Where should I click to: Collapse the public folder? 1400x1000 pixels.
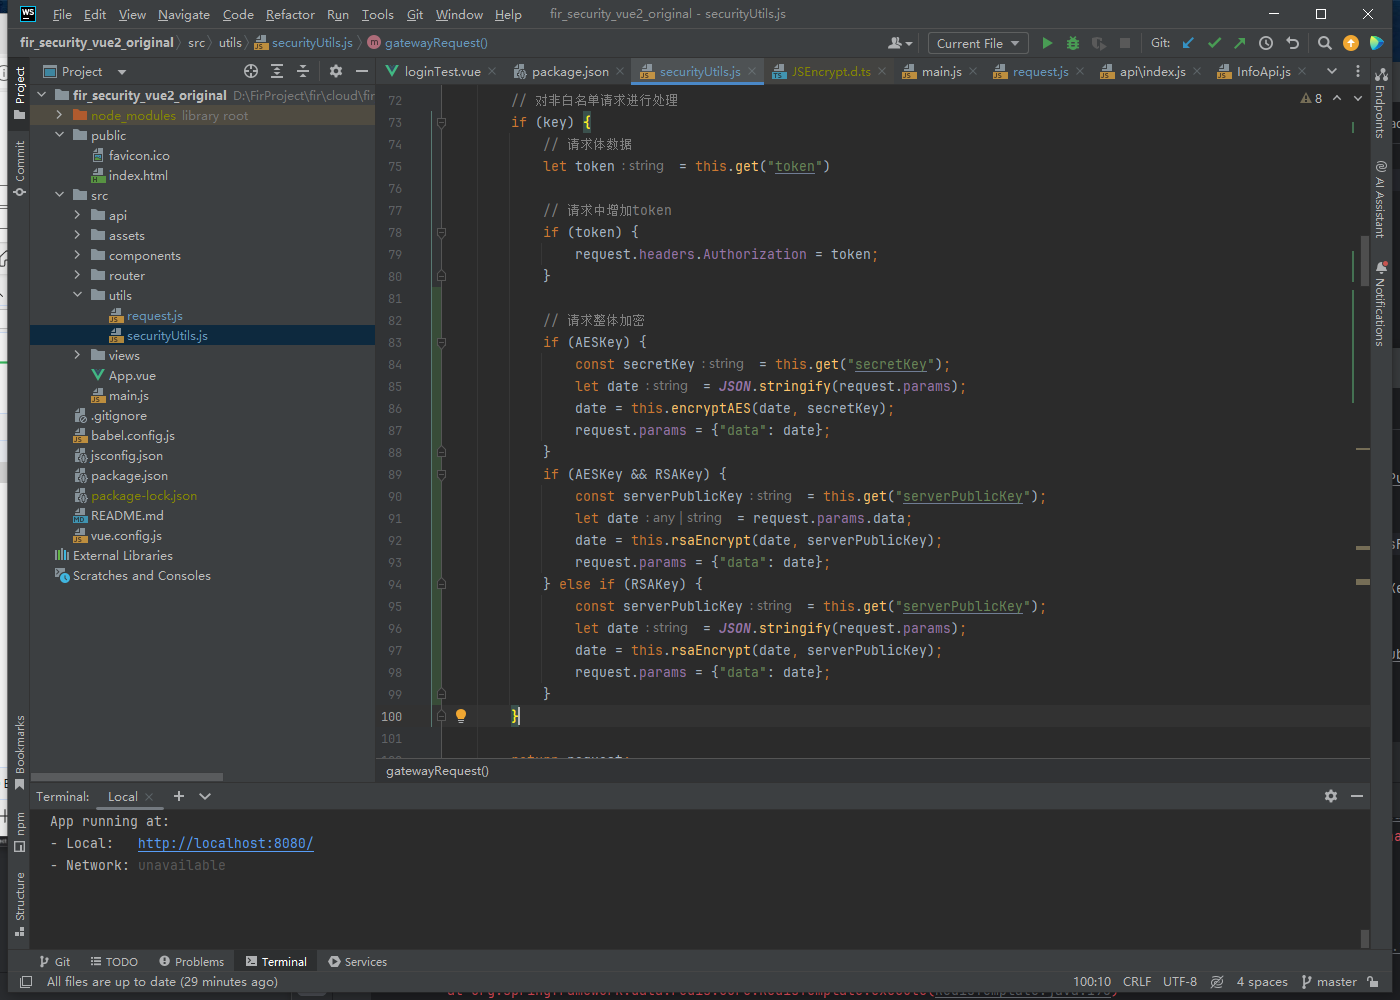59,135
